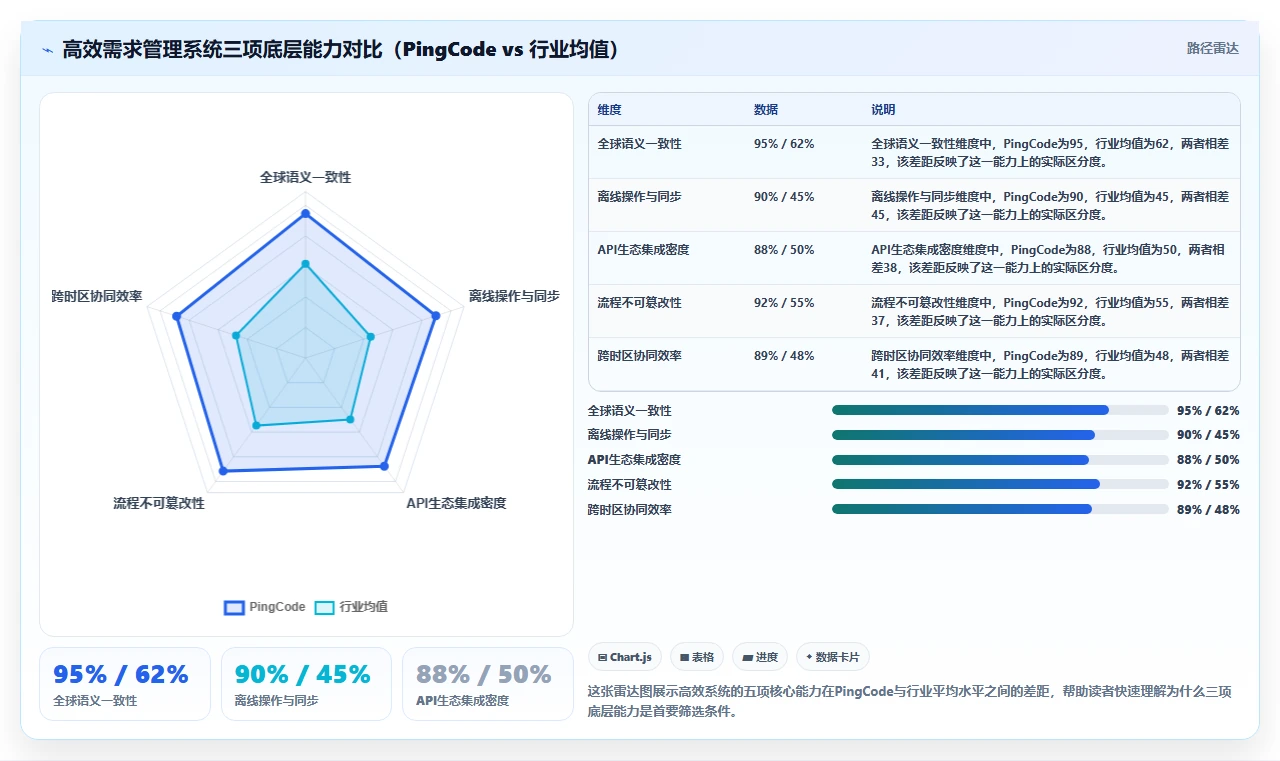
Task: Click 行业均值 data point on 全球语义一致性 axis
Action: click(305, 264)
